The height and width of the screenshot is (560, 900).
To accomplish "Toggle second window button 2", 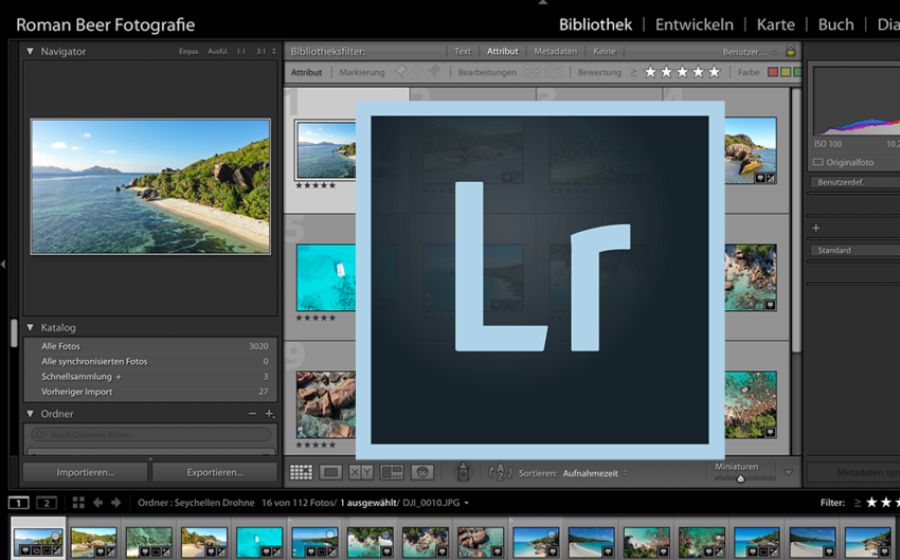I will coord(46,503).
